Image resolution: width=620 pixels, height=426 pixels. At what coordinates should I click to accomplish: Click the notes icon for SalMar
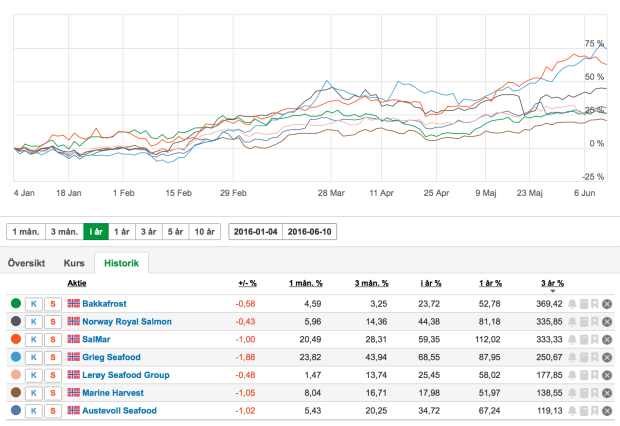pyautogui.click(x=583, y=339)
